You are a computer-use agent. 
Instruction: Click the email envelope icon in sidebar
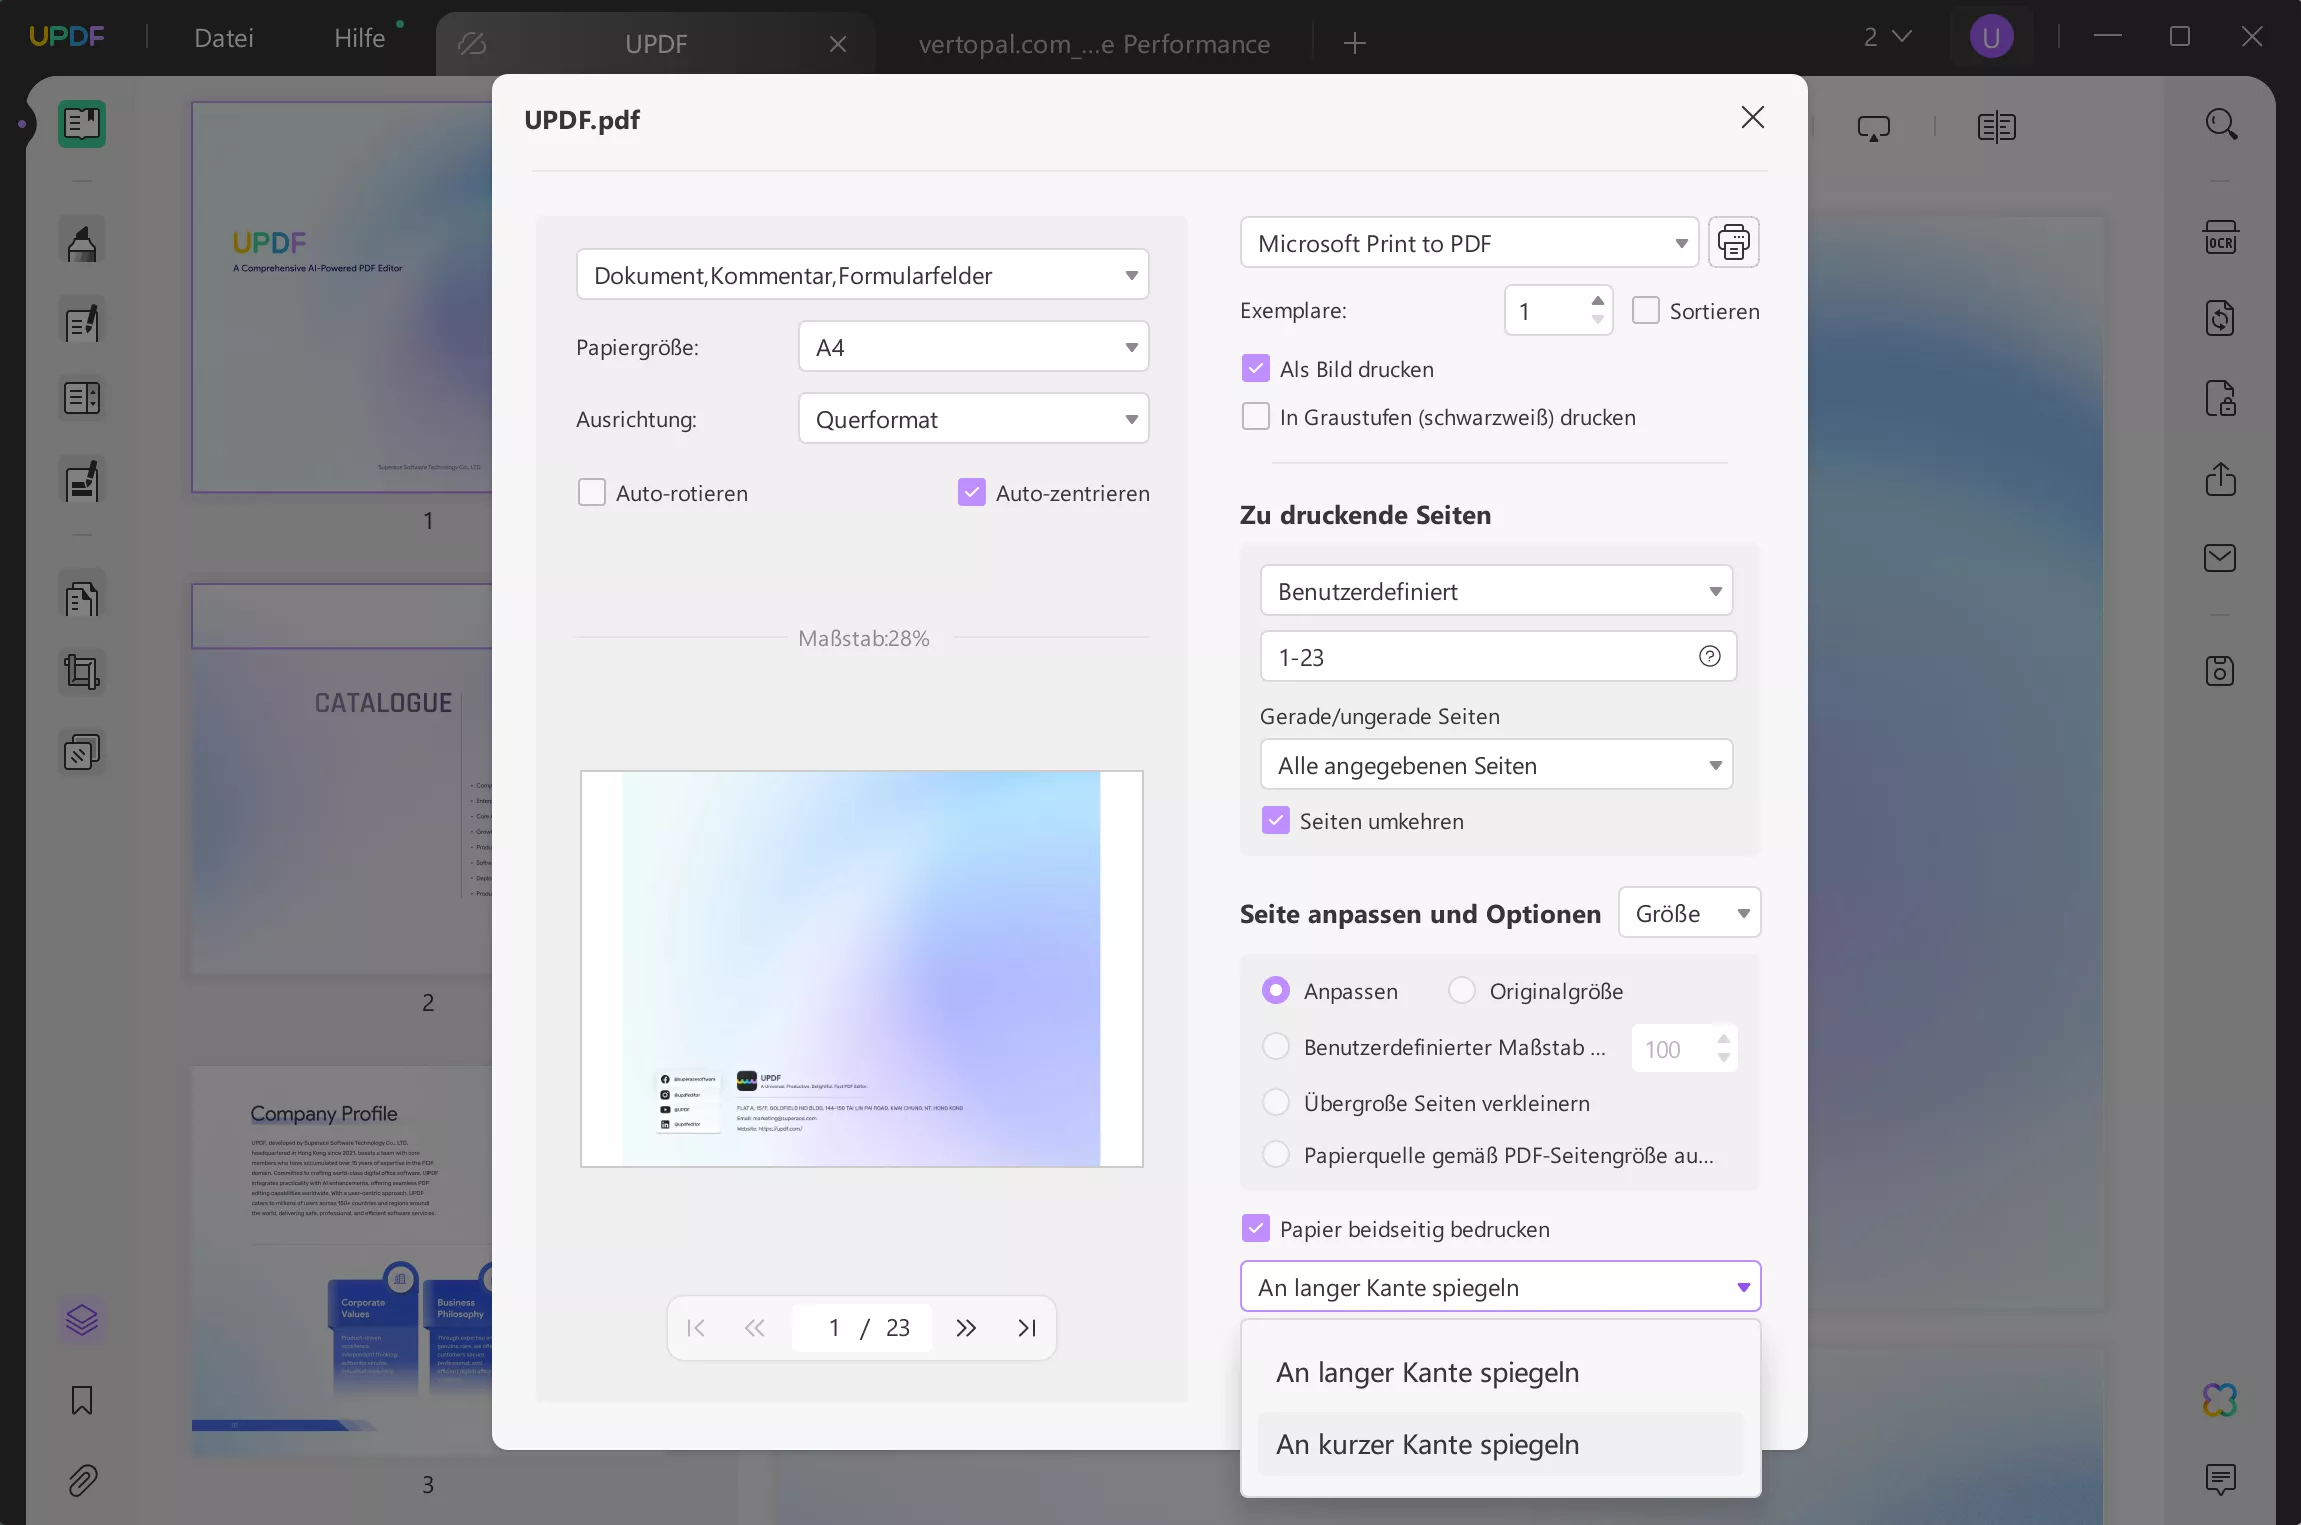point(2220,558)
